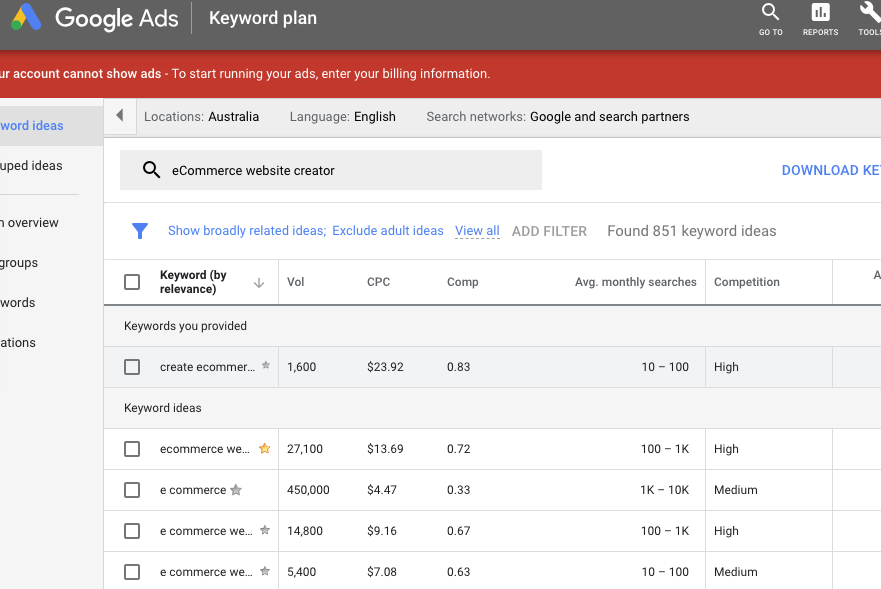The height and width of the screenshot is (589, 881).
Task: Collapse the side panel with the arrow
Action: (120, 116)
